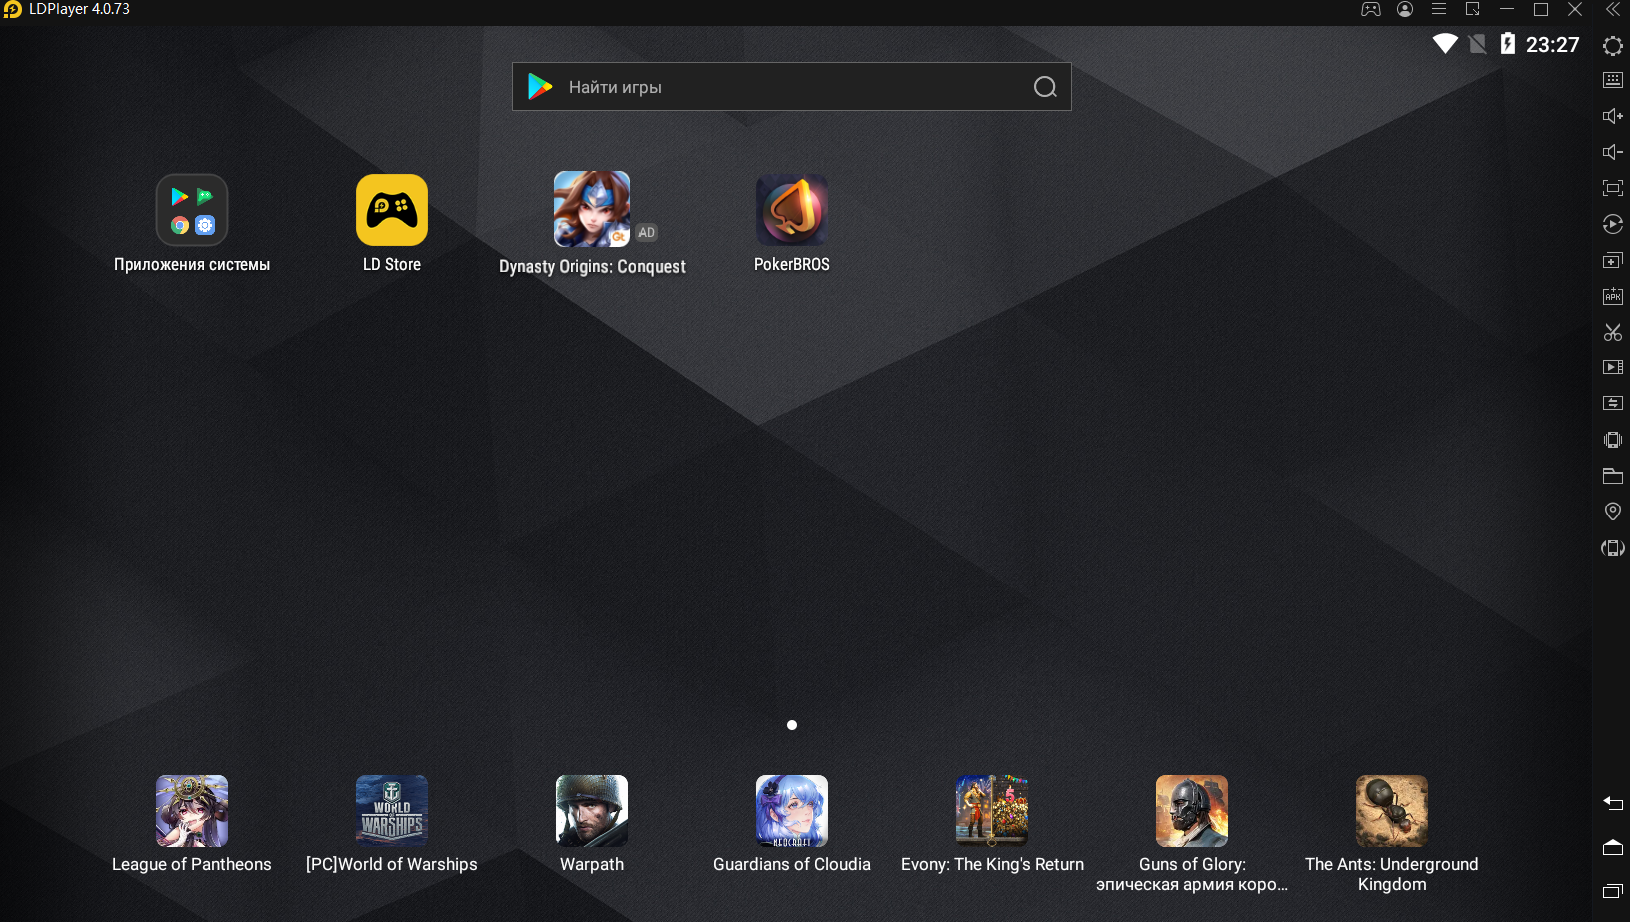This screenshot has height=922, width=1630.
Task: Open hamburger menu in title bar
Action: click(1439, 9)
